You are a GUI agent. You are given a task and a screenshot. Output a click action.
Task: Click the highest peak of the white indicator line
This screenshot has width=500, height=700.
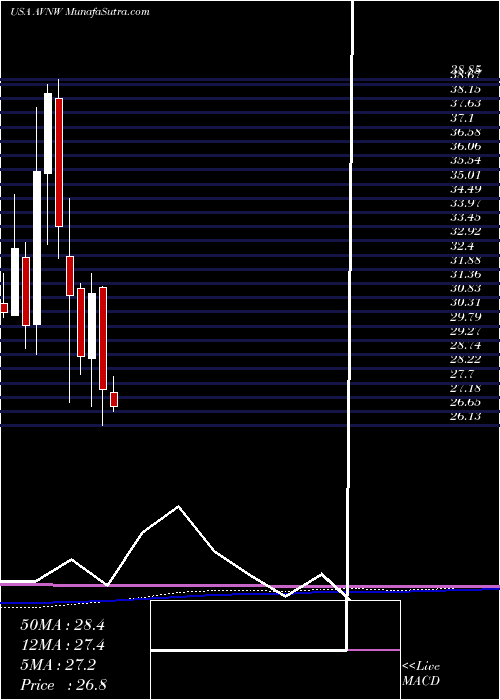click(179, 506)
